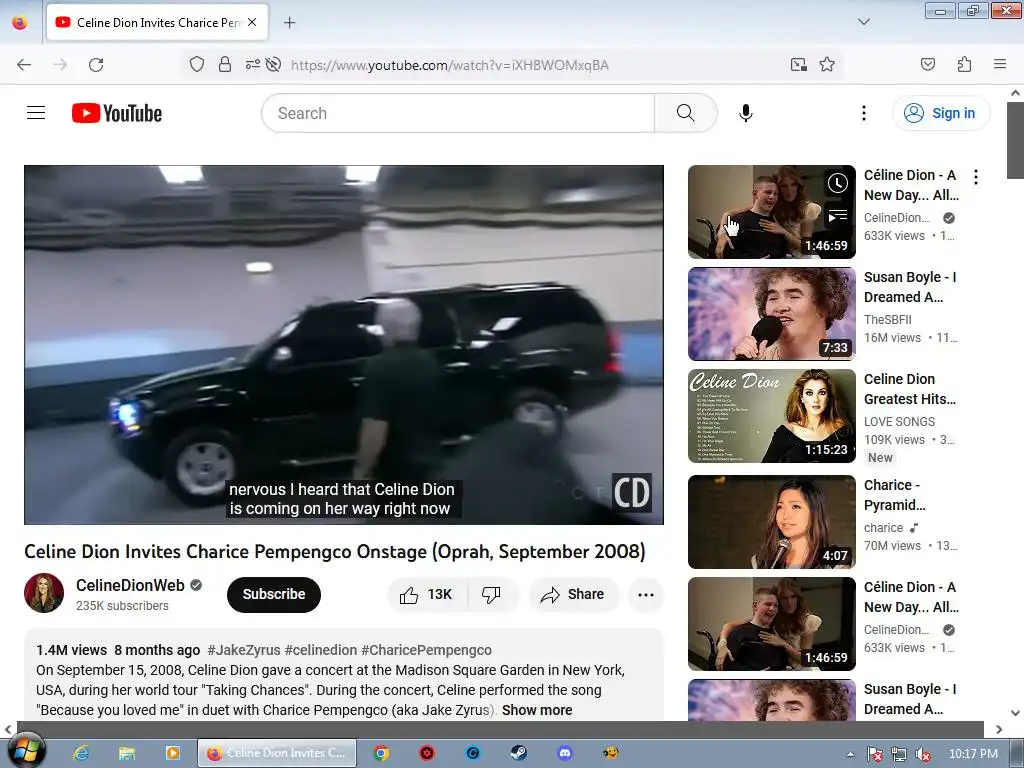
Task: Open a new browser tab
Action: [290, 23]
